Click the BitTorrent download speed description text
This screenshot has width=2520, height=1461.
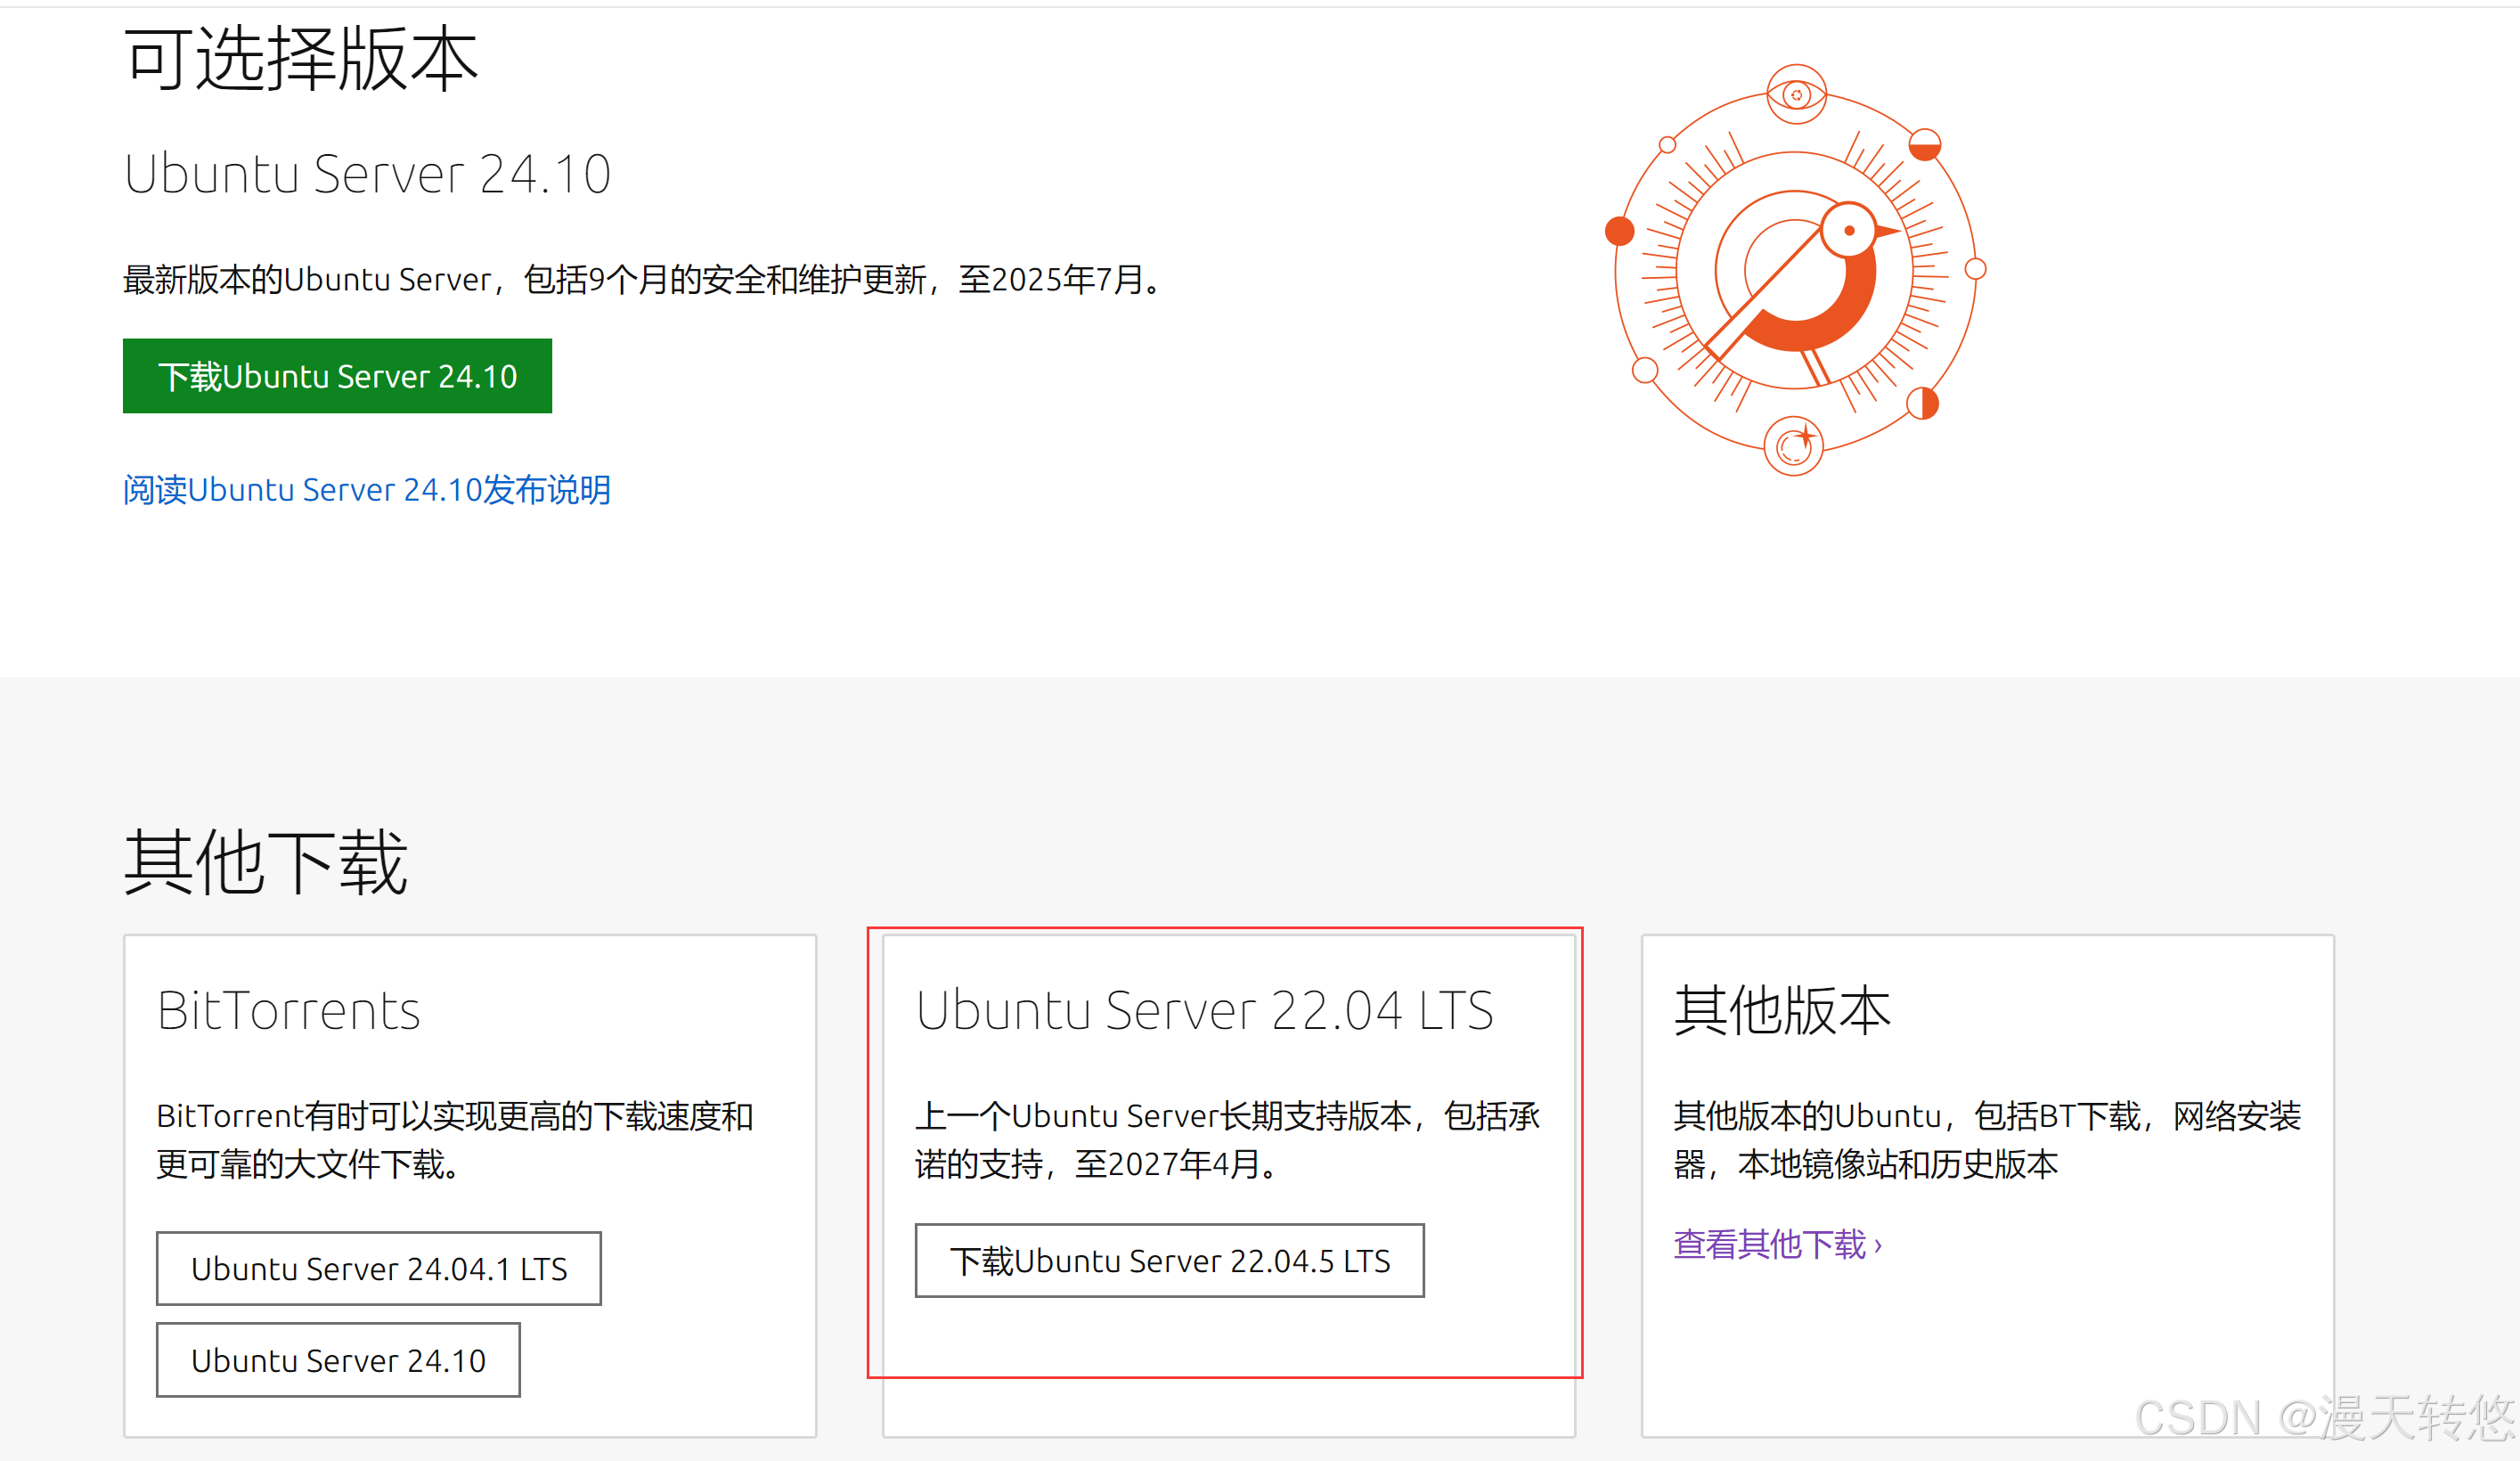[x=455, y=1140]
